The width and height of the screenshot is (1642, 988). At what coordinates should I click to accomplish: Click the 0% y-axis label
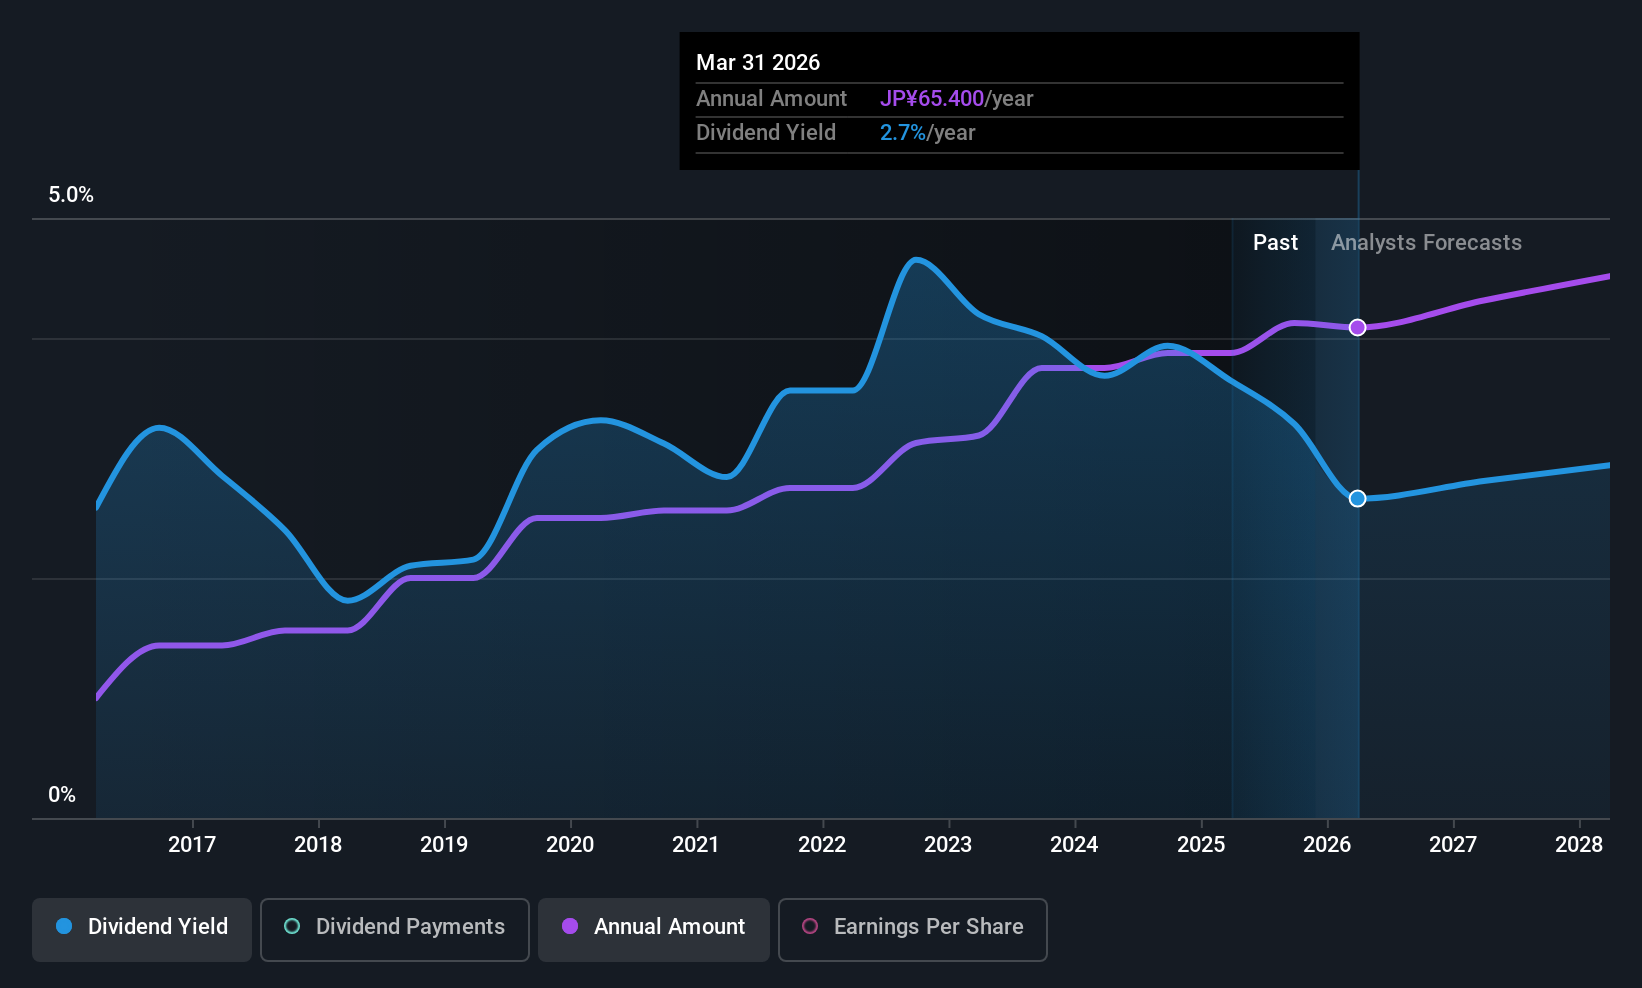[x=62, y=795]
